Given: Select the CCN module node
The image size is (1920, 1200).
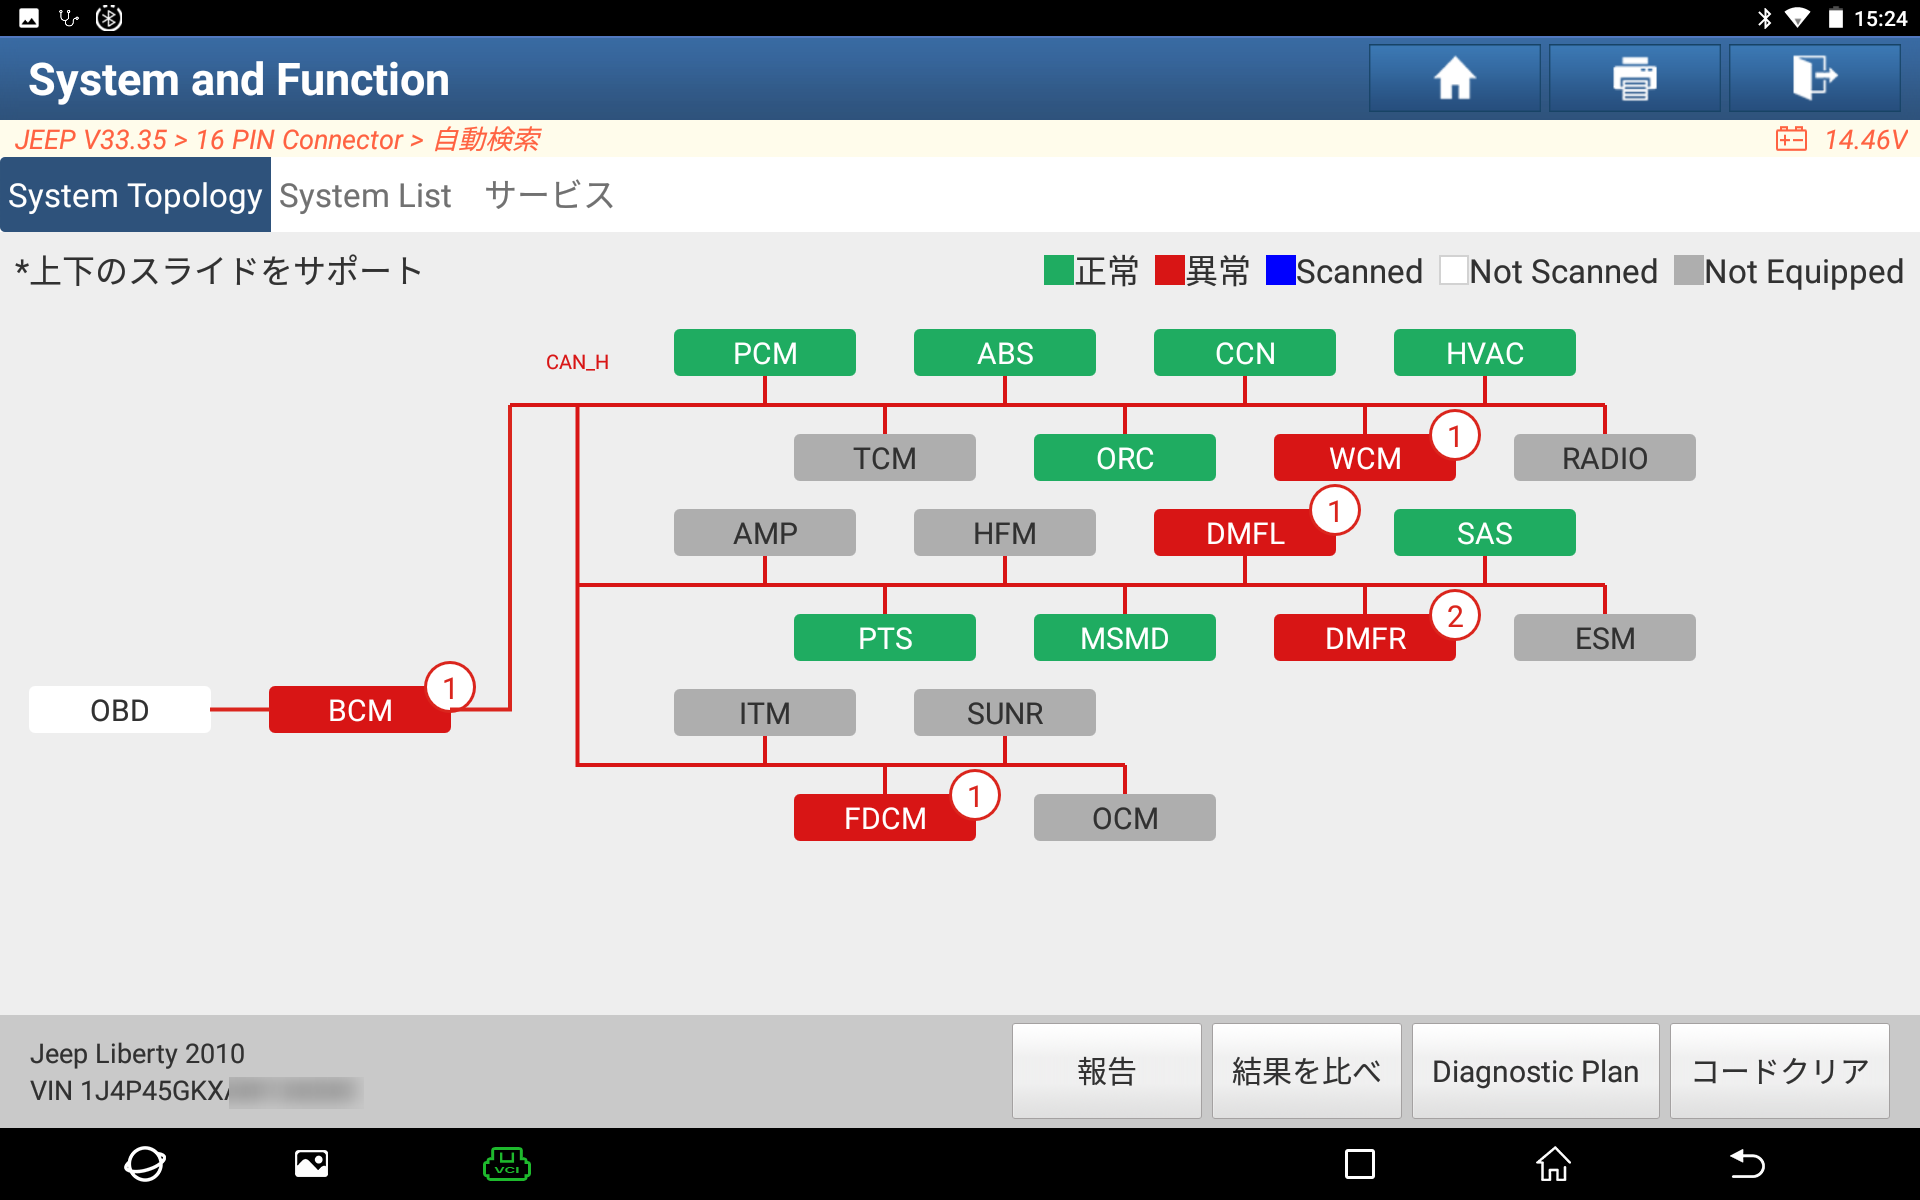Looking at the screenshot, I should (1245, 353).
